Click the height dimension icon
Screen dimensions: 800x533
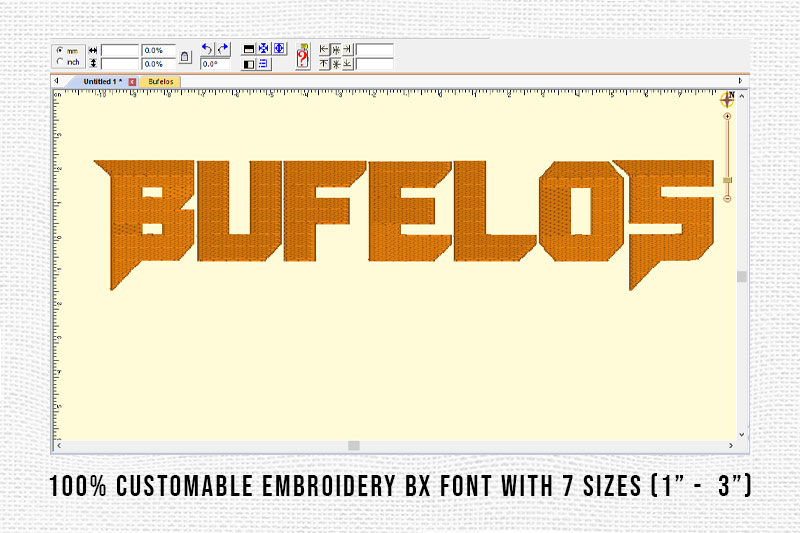pyautogui.click(x=93, y=64)
